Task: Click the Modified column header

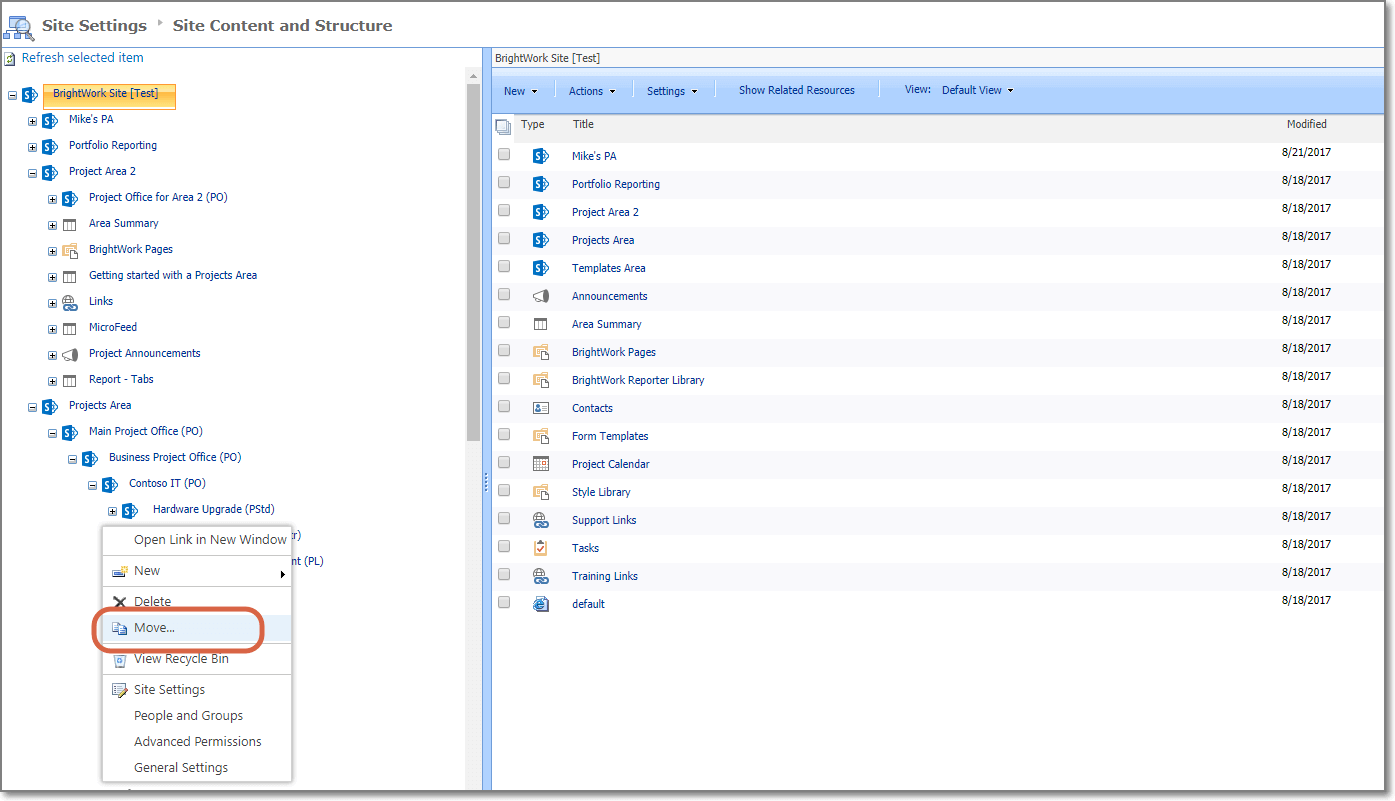Action: click(x=1307, y=125)
